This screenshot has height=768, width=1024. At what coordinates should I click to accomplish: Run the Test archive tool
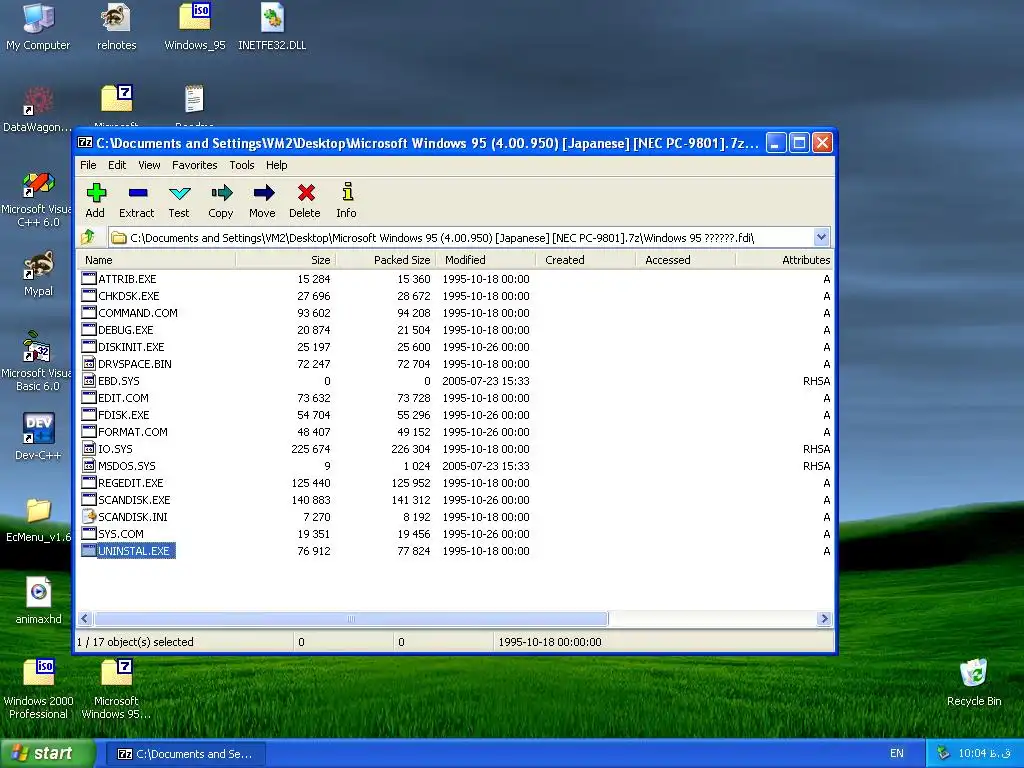coord(179,193)
